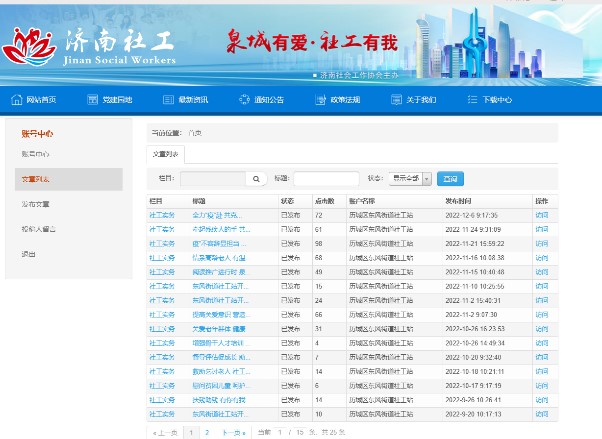The width and height of the screenshot is (602, 439).
Task: Click the 通知公告 announcement icon
Action: 244,100
